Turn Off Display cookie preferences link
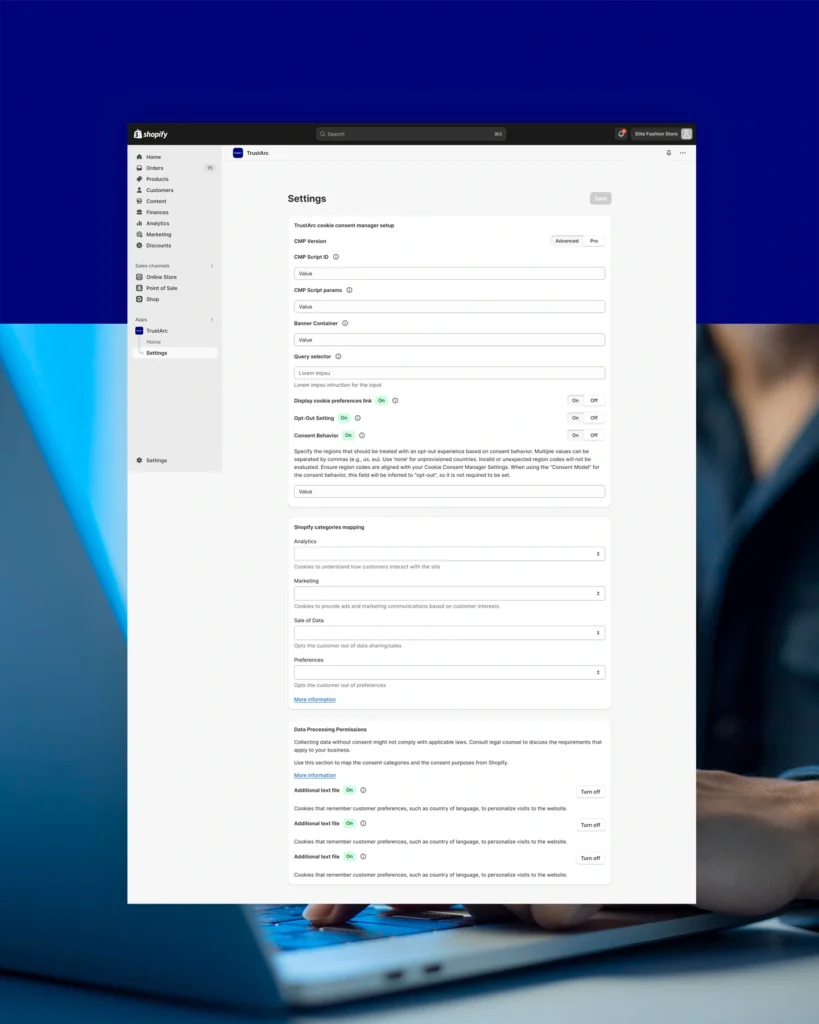This screenshot has height=1024, width=819. 594,400
